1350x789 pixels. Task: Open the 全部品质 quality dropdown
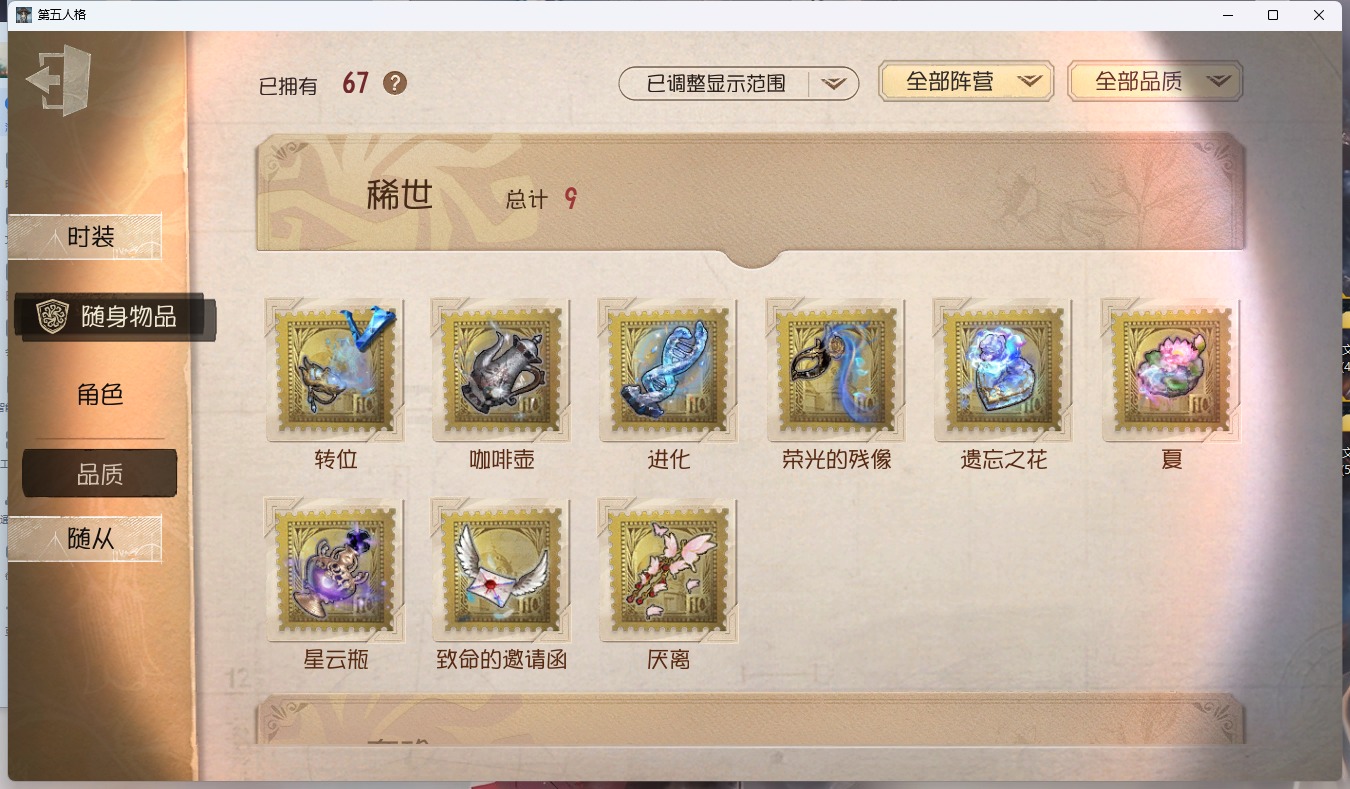click(x=1155, y=82)
